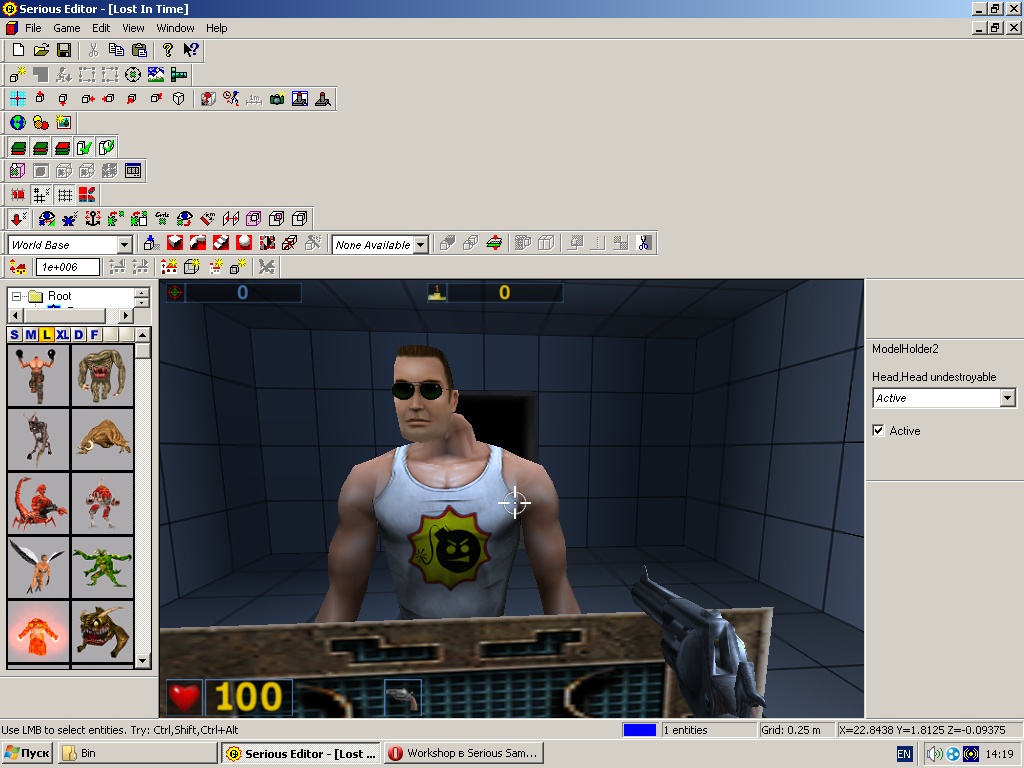Click the F browser button
Image resolution: width=1024 pixels, height=768 pixels.
pos(95,335)
